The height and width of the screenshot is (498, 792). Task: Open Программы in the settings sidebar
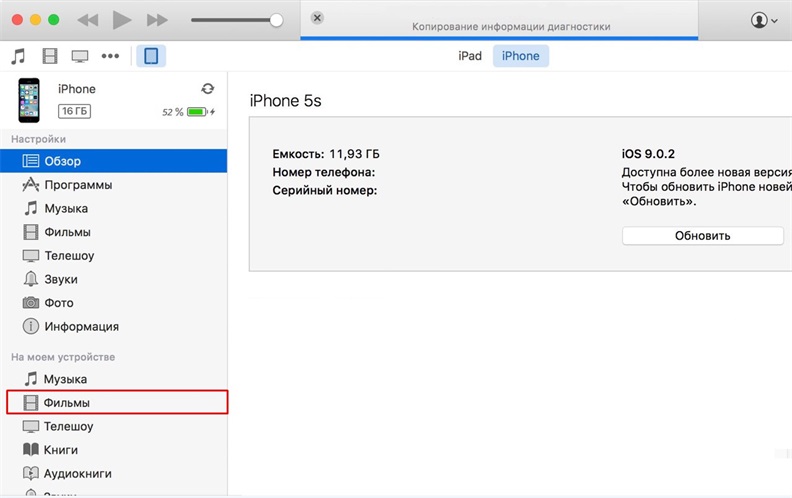(114, 185)
